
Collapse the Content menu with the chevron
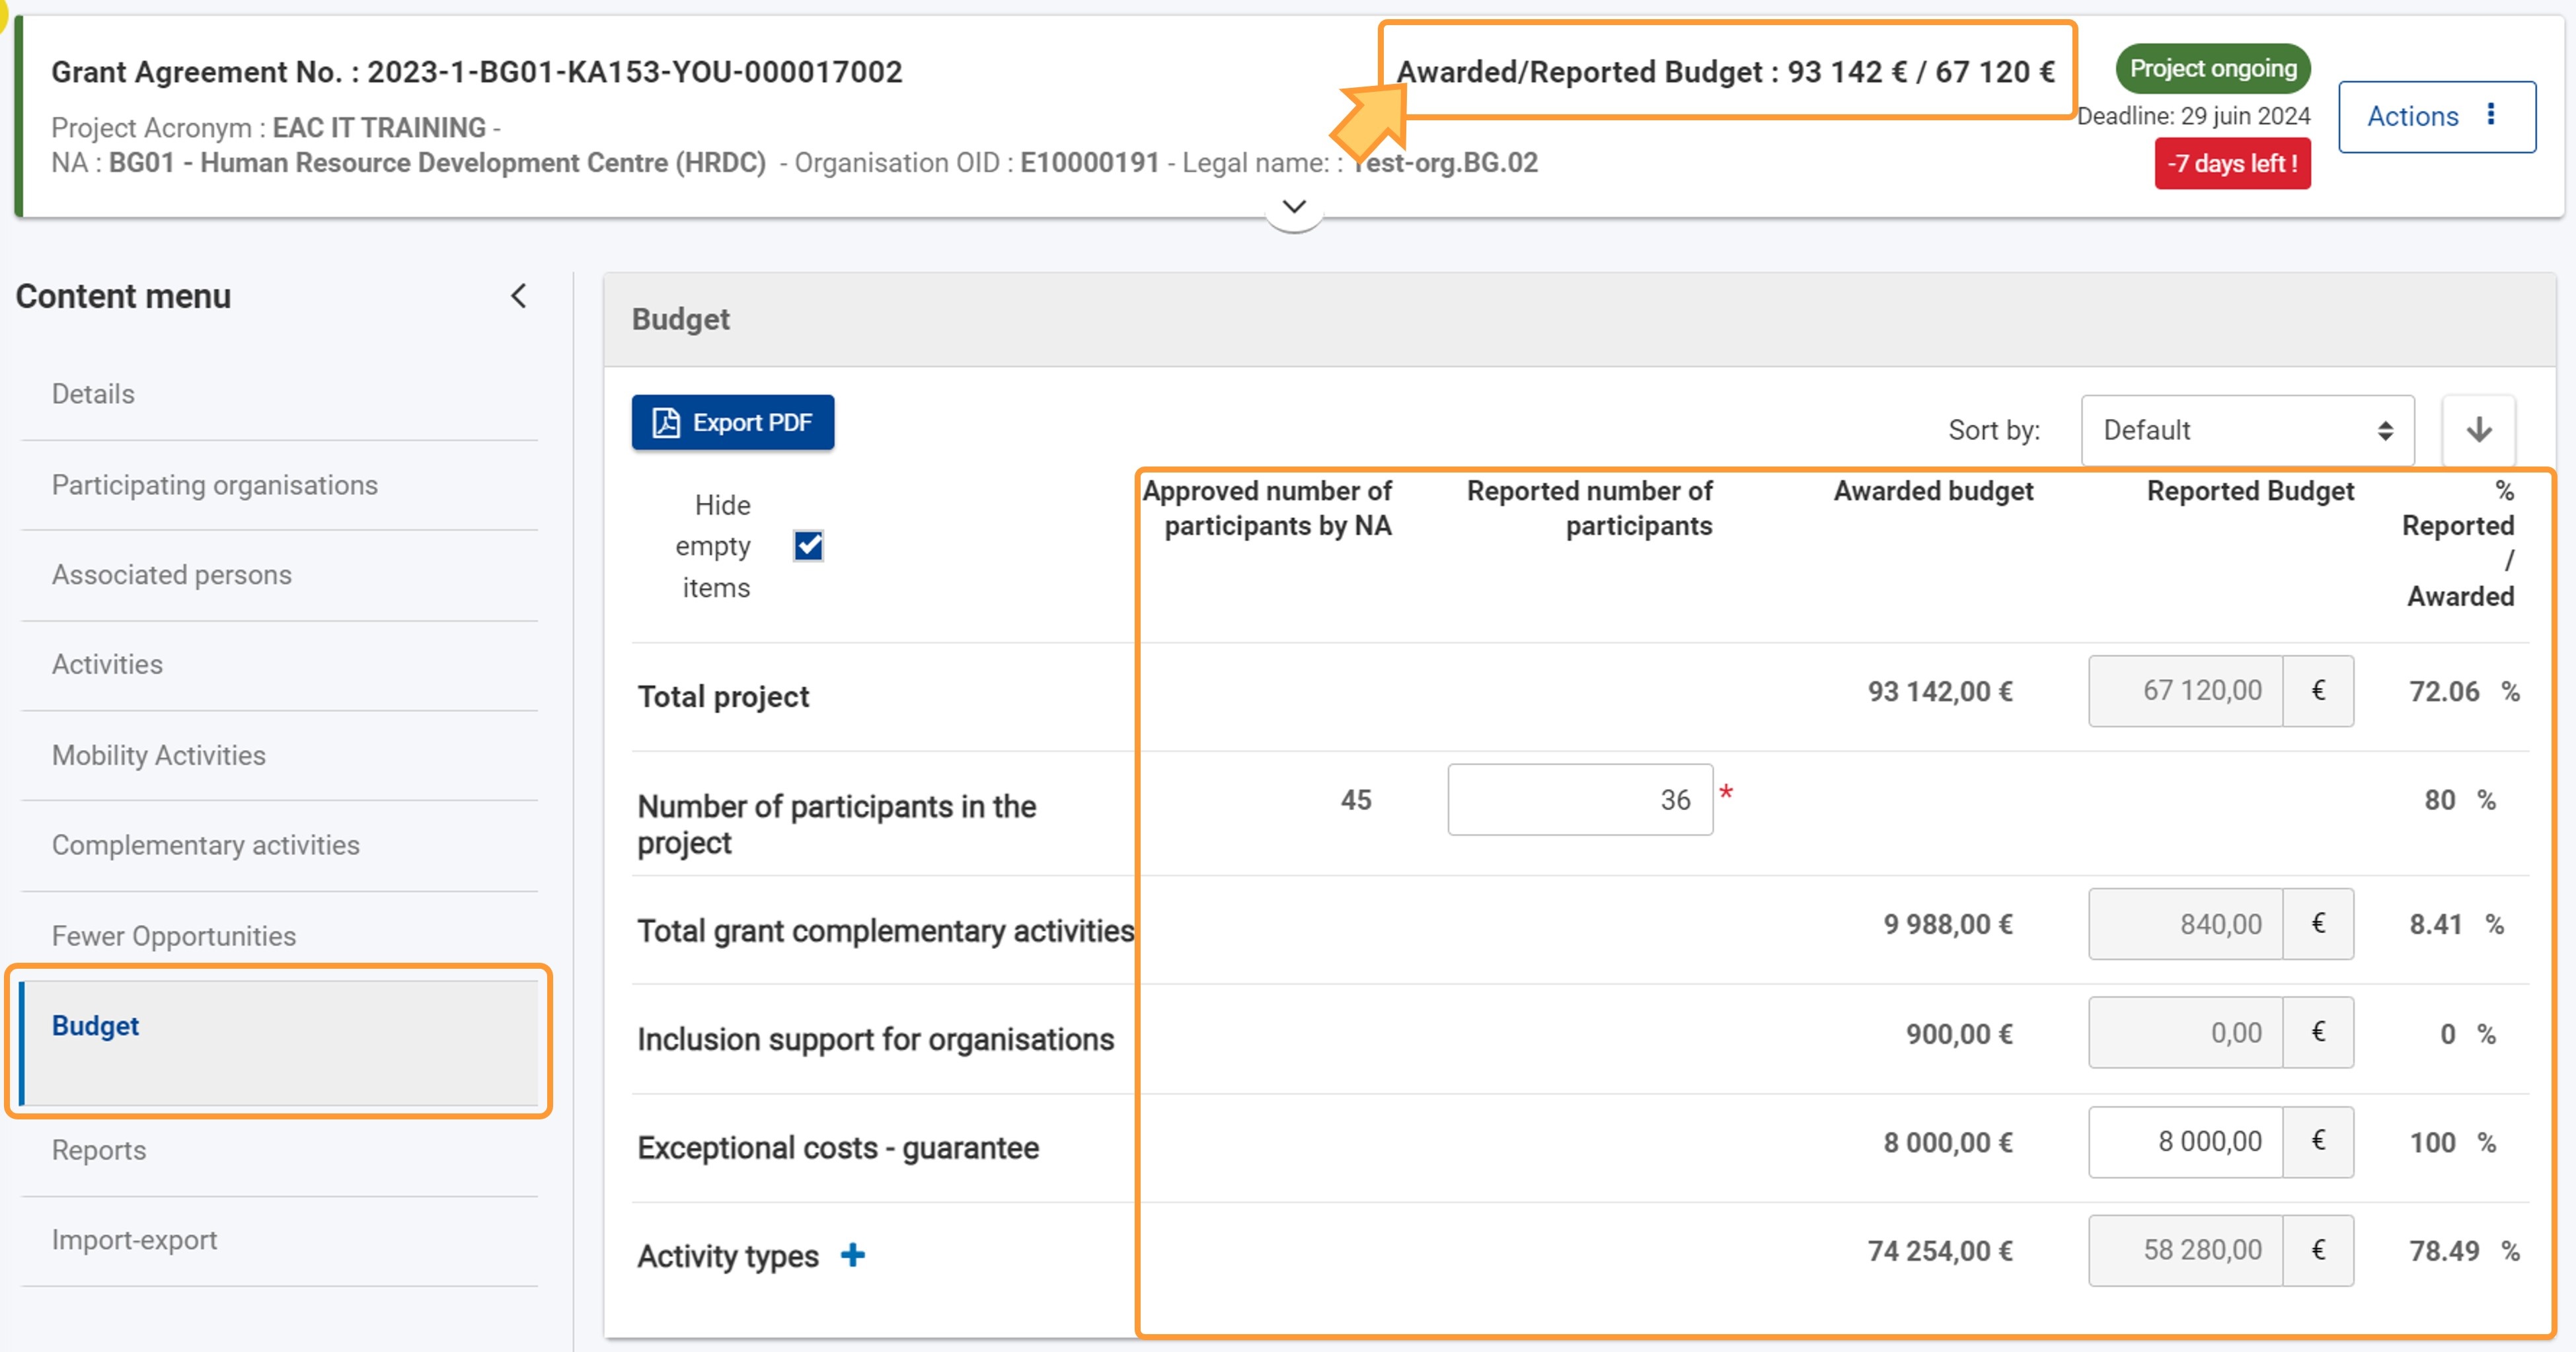pyautogui.click(x=518, y=296)
